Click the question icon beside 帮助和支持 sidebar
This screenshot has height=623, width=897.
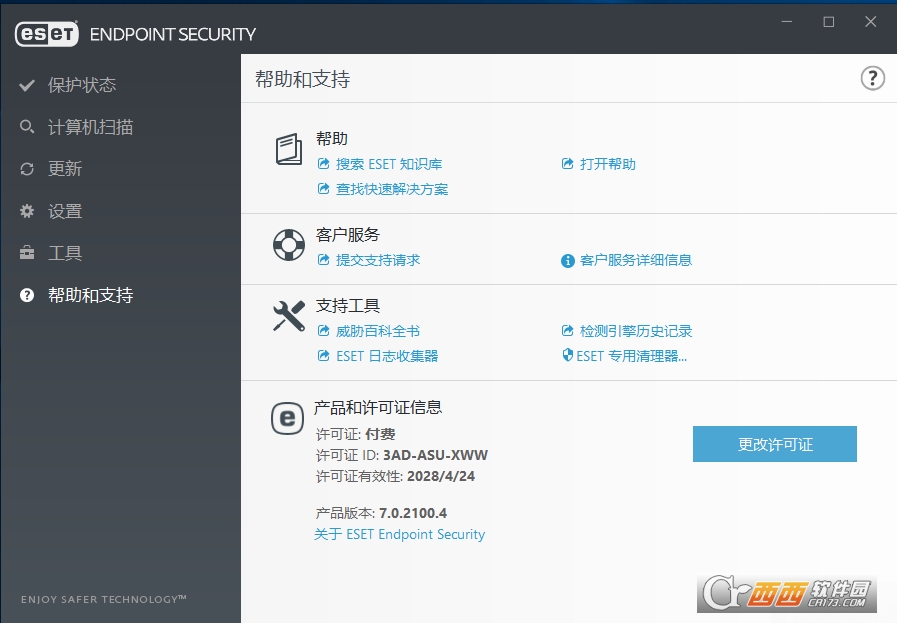pyautogui.click(x=27, y=295)
